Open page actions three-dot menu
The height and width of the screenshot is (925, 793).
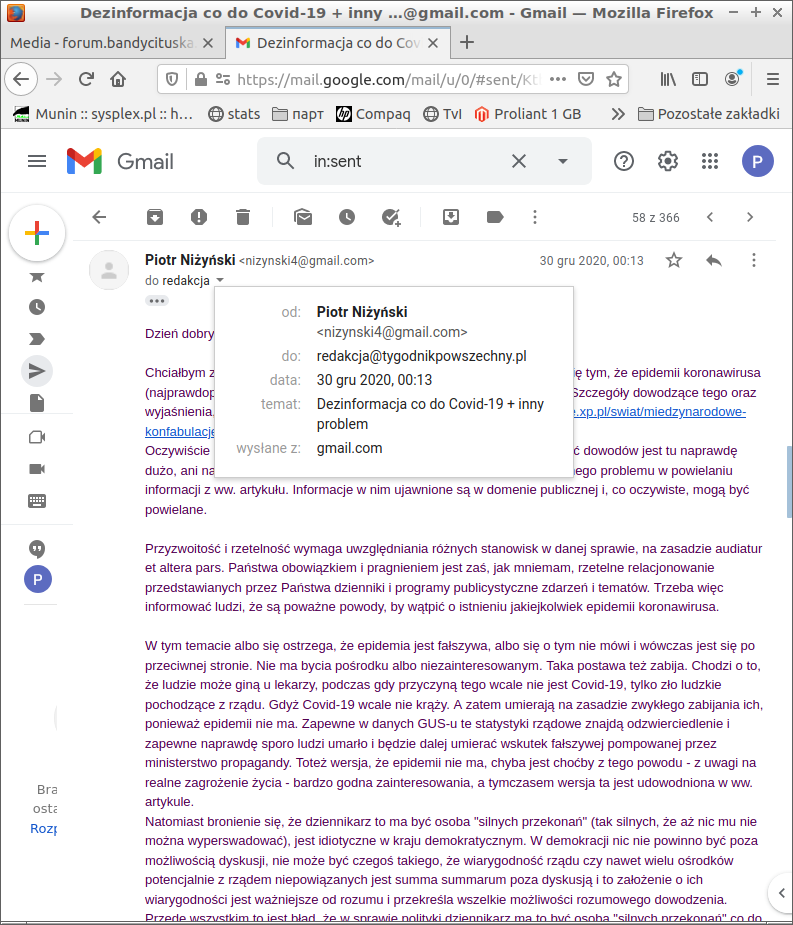(x=558, y=79)
